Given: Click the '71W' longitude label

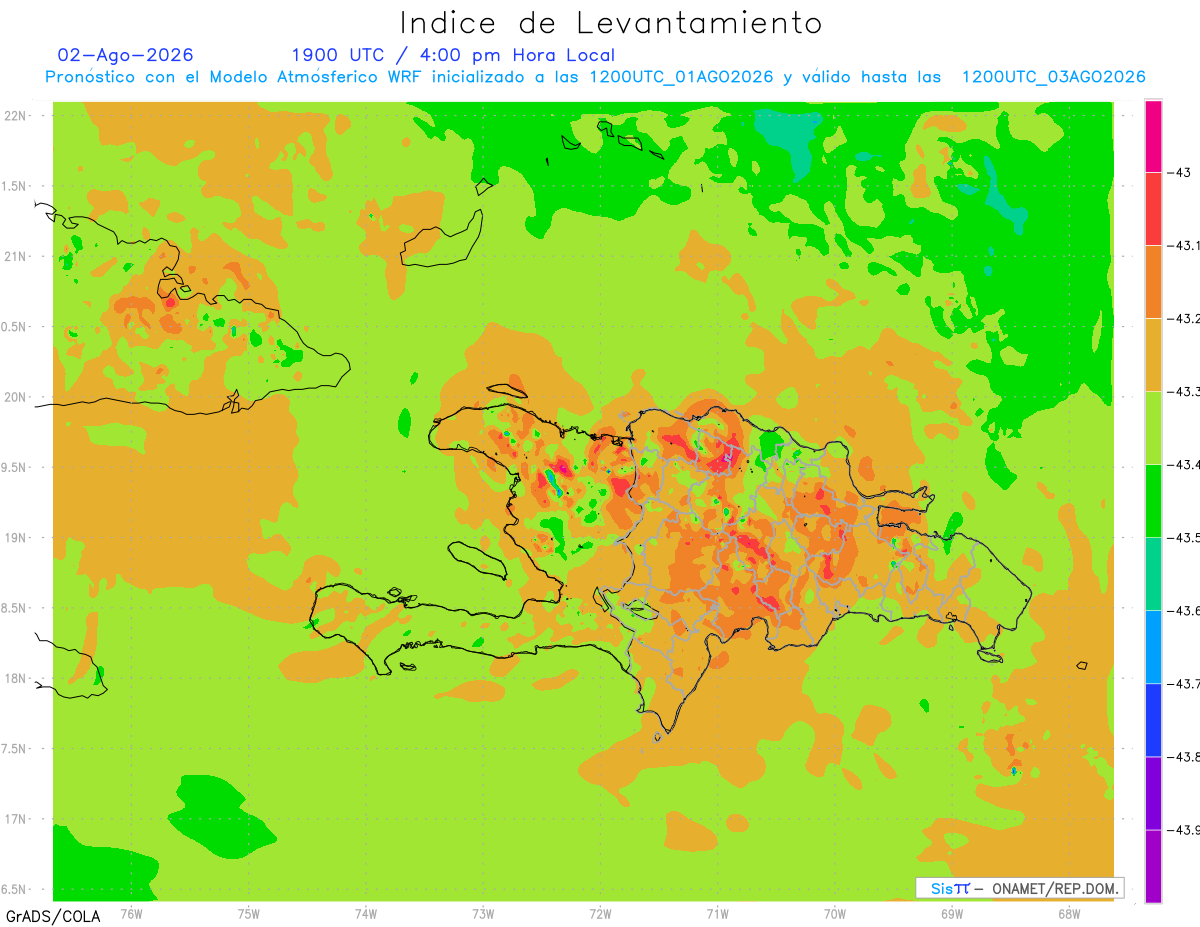Looking at the screenshot, I should click(x=717, y=913).
